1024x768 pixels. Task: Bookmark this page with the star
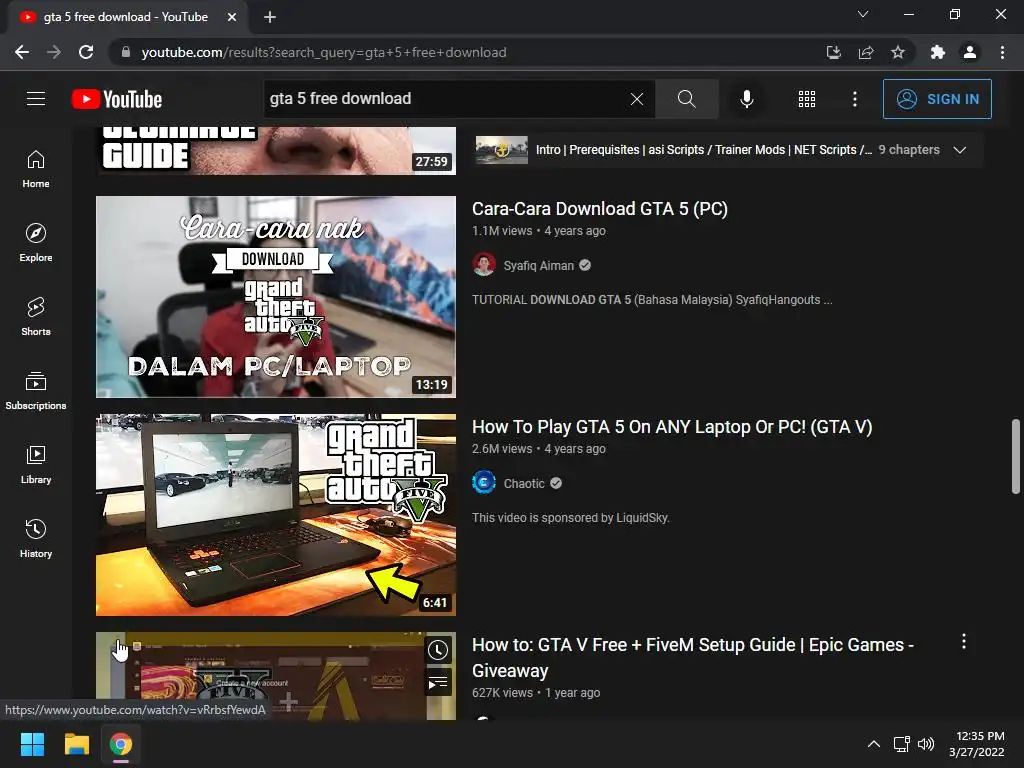(x=898, y=52)
